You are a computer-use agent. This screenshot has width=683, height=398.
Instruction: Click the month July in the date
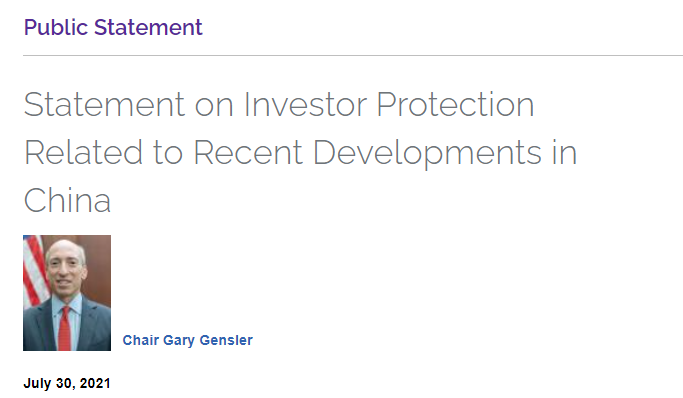[37, 383]
